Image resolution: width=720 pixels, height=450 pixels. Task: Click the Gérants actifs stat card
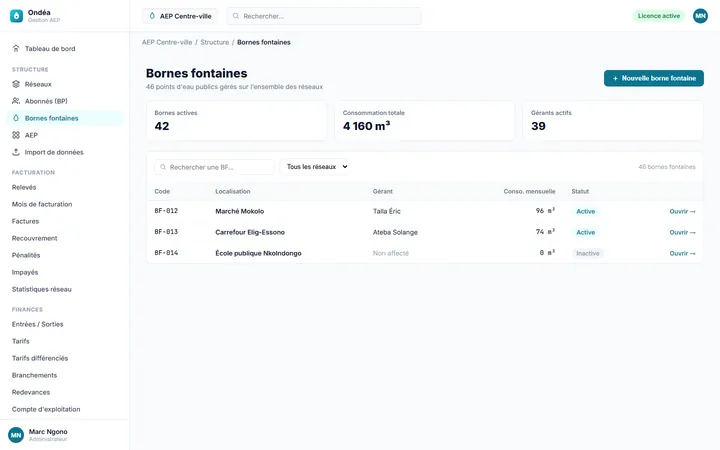point(613,121)
